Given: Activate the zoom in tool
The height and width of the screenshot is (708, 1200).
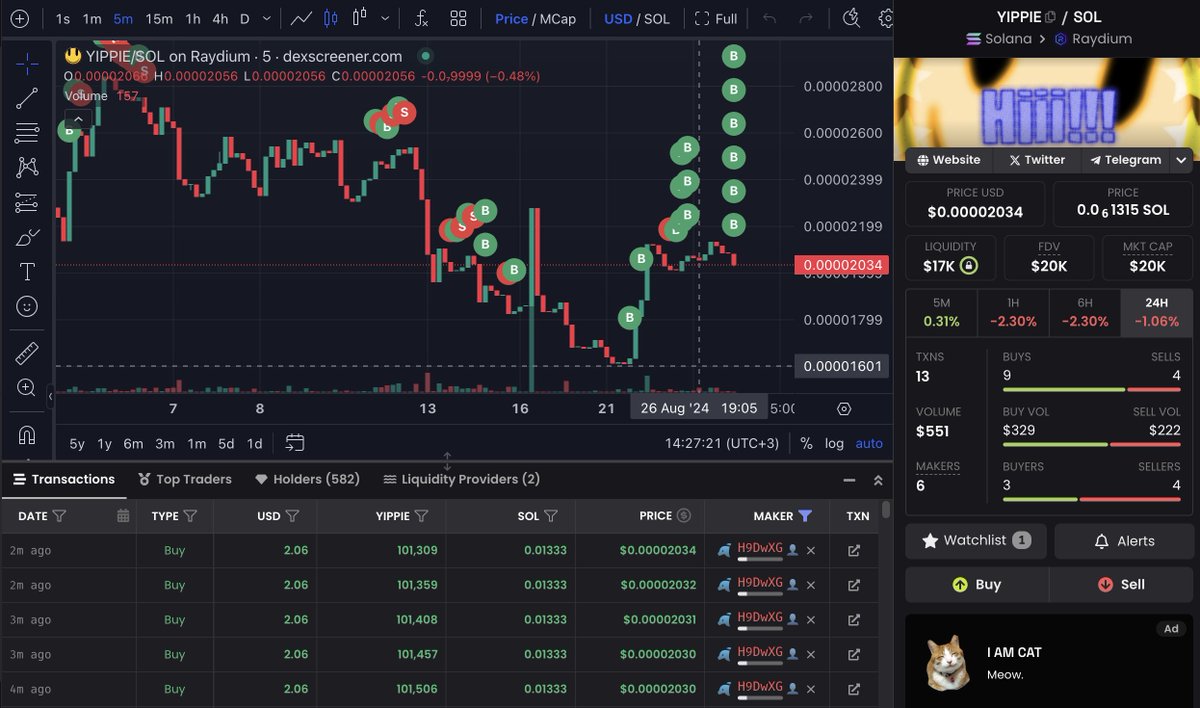Looking at the screenshot, I should [27, 388].
